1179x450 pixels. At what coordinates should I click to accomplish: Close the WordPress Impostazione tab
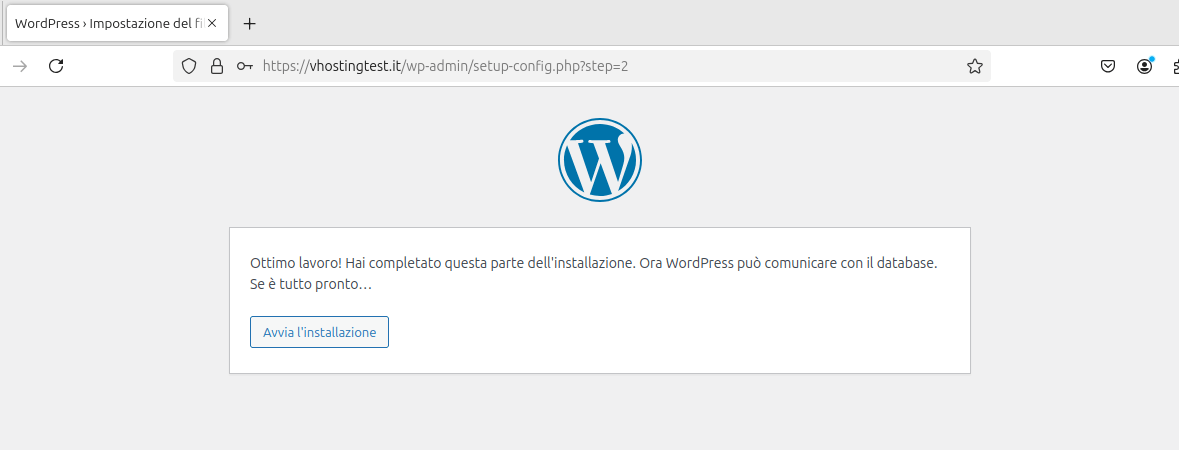pos(212,23)
